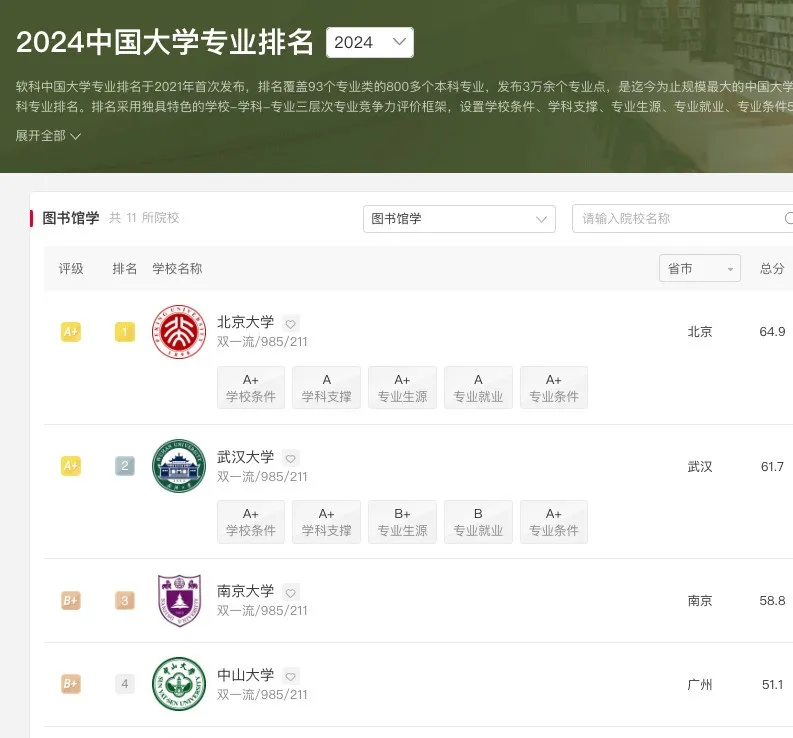Open the 中山大学 school link
This screenshot has height=738, width=793.
pos(245,675)
